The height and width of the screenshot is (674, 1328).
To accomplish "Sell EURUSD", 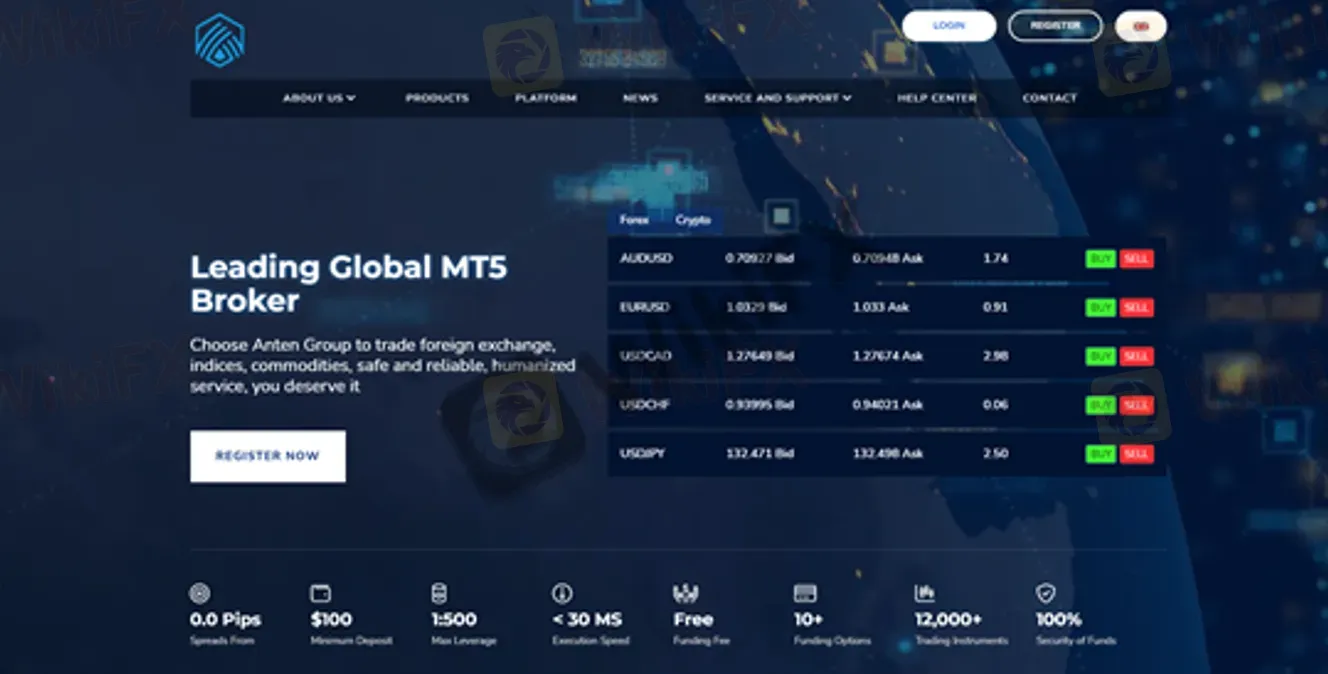I will pyautogui.click(x=1137, y=308).
